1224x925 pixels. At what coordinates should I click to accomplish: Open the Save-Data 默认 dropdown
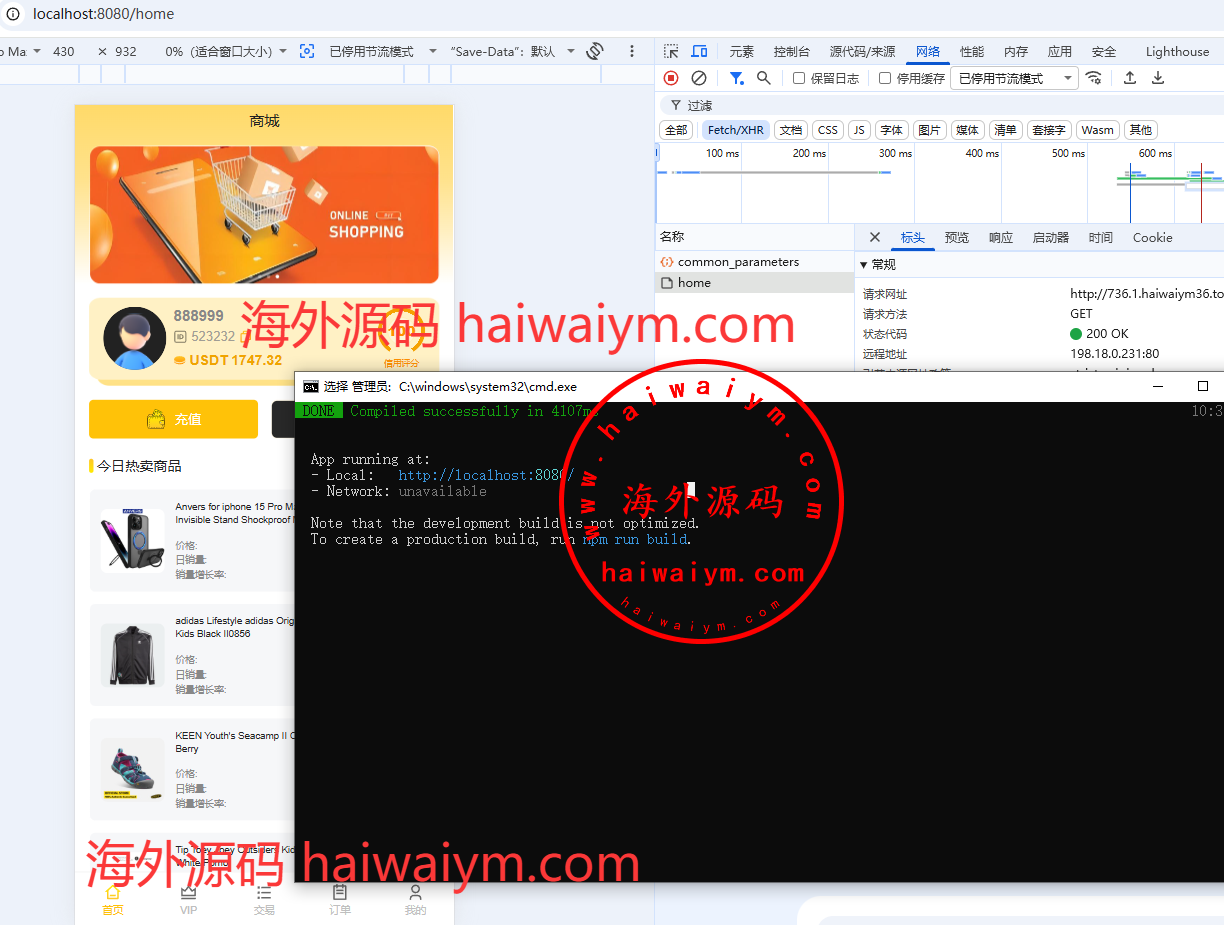512,51
